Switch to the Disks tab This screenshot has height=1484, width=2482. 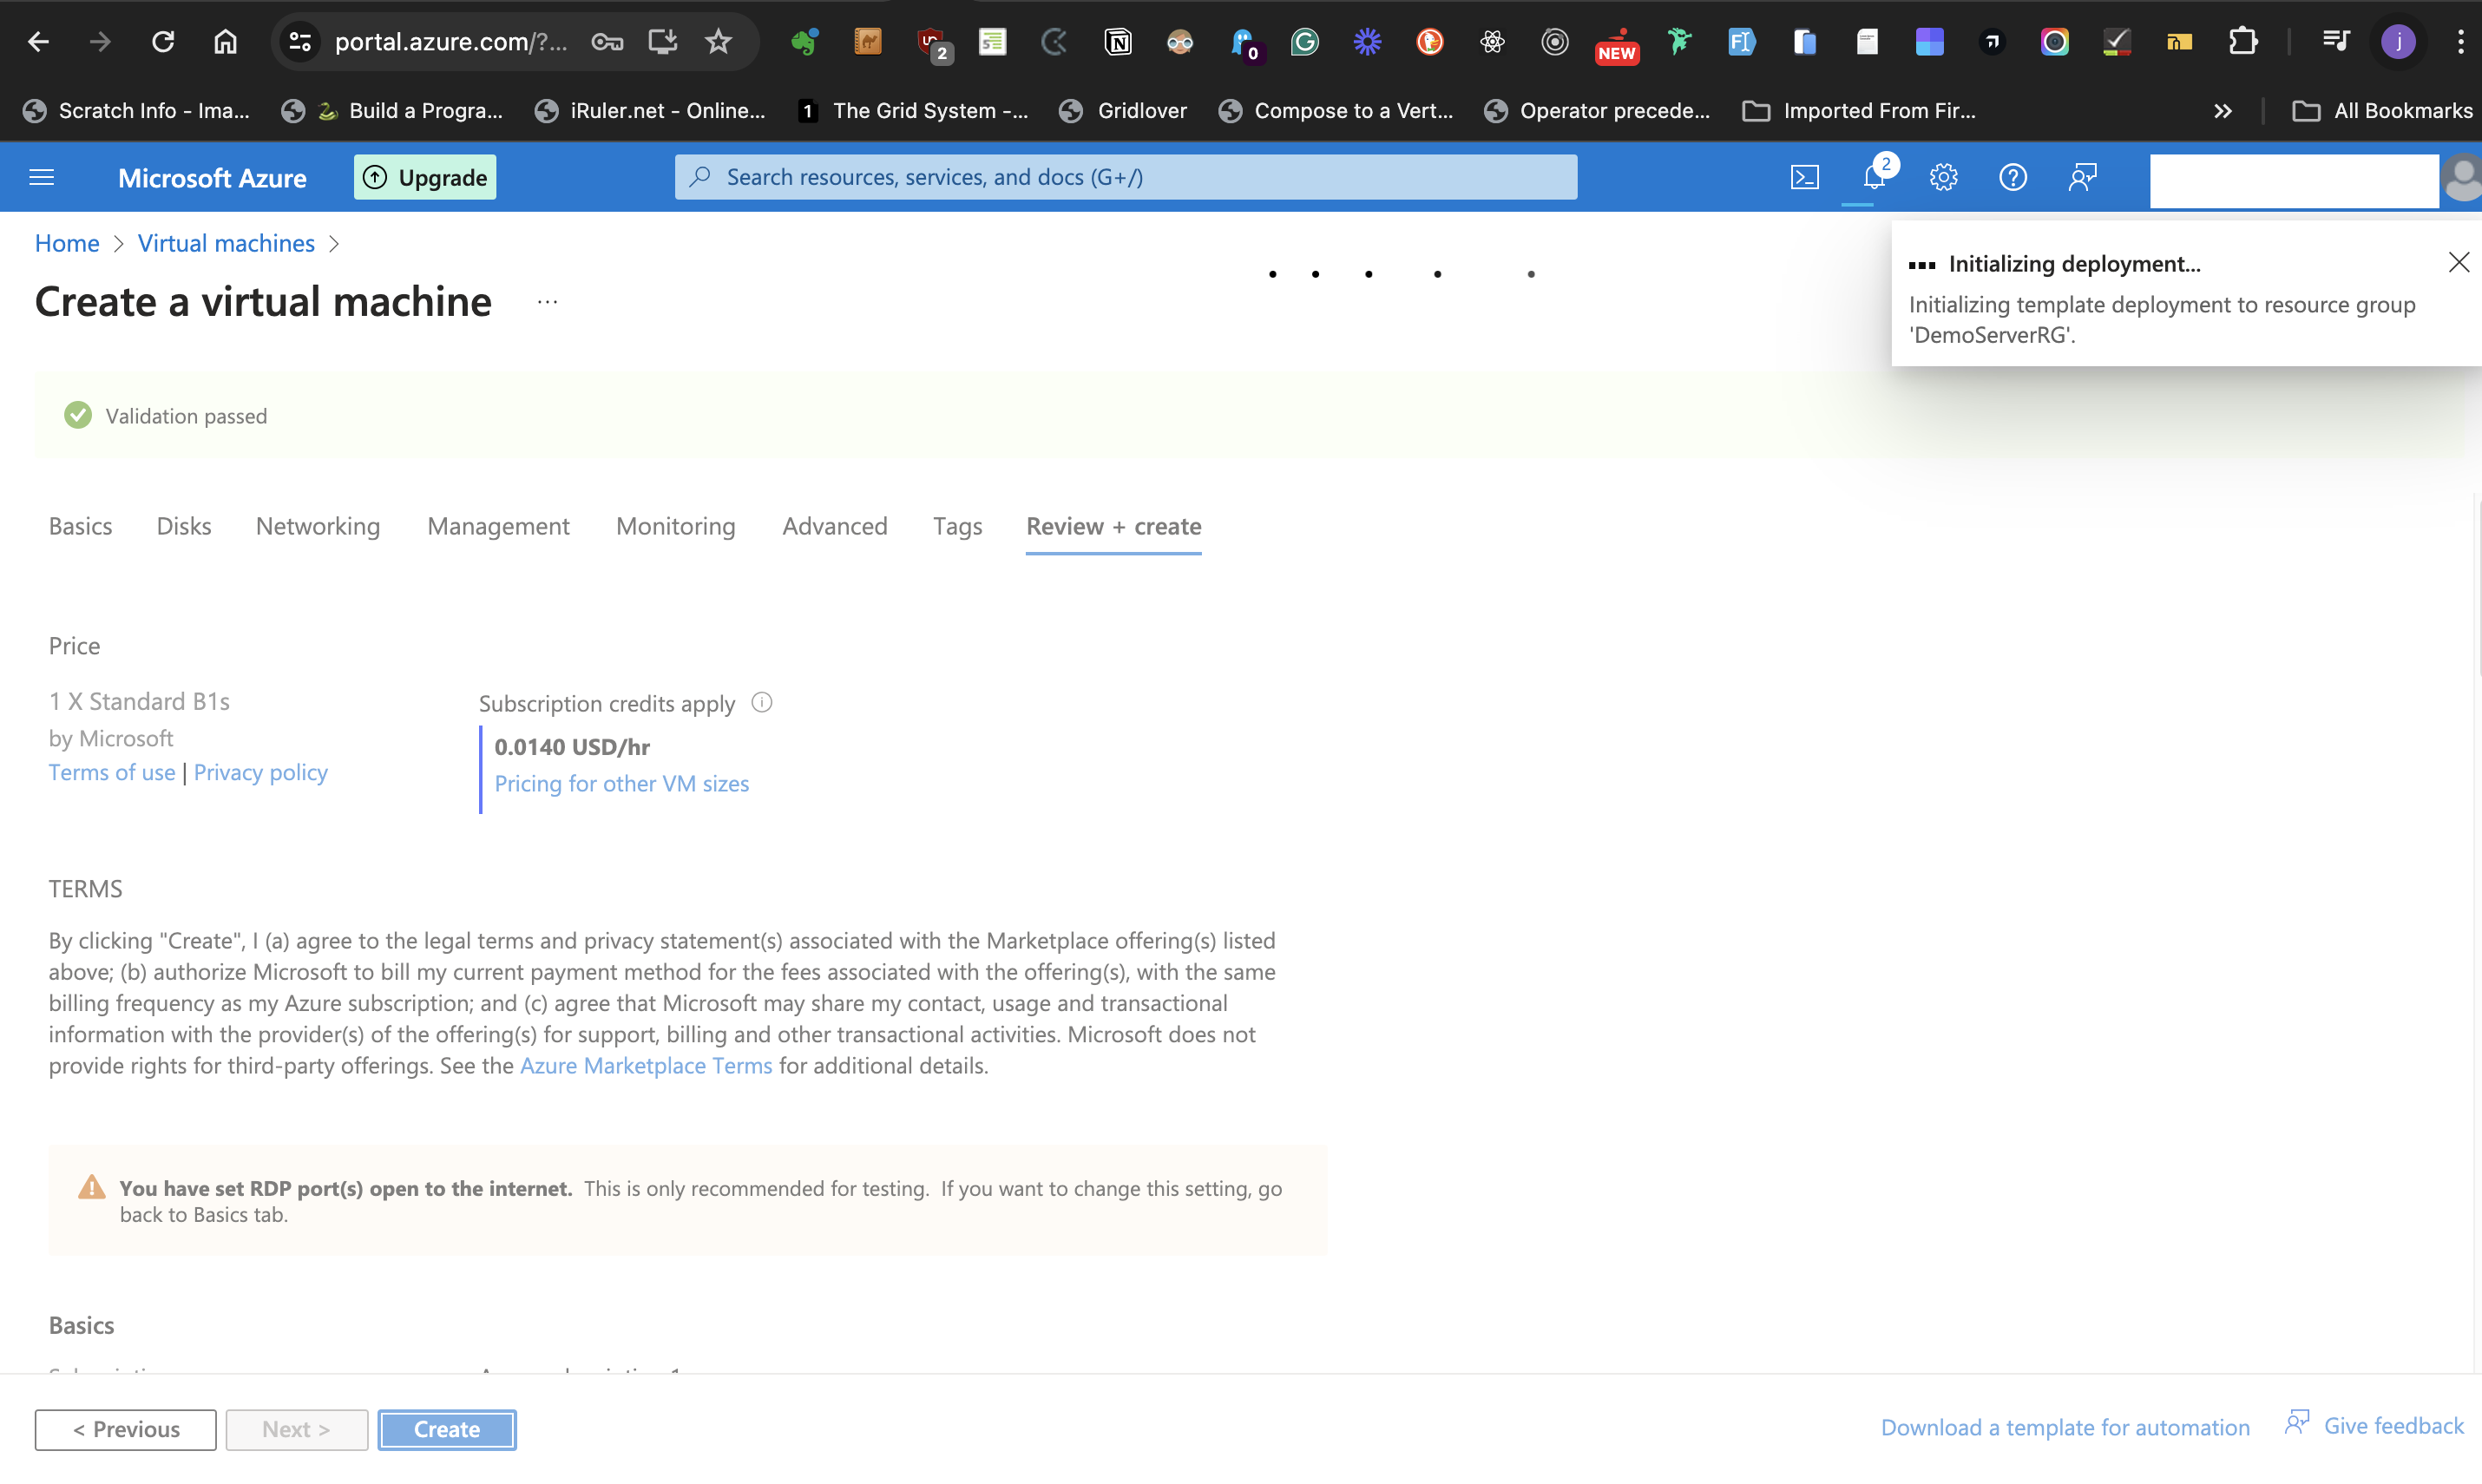(x=184, y=526)
